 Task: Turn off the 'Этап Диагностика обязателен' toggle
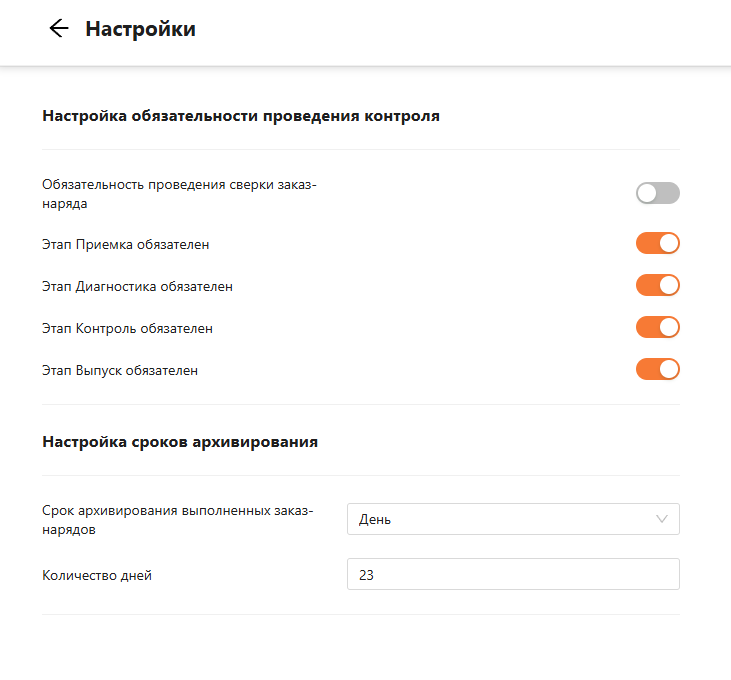[657, 285]
